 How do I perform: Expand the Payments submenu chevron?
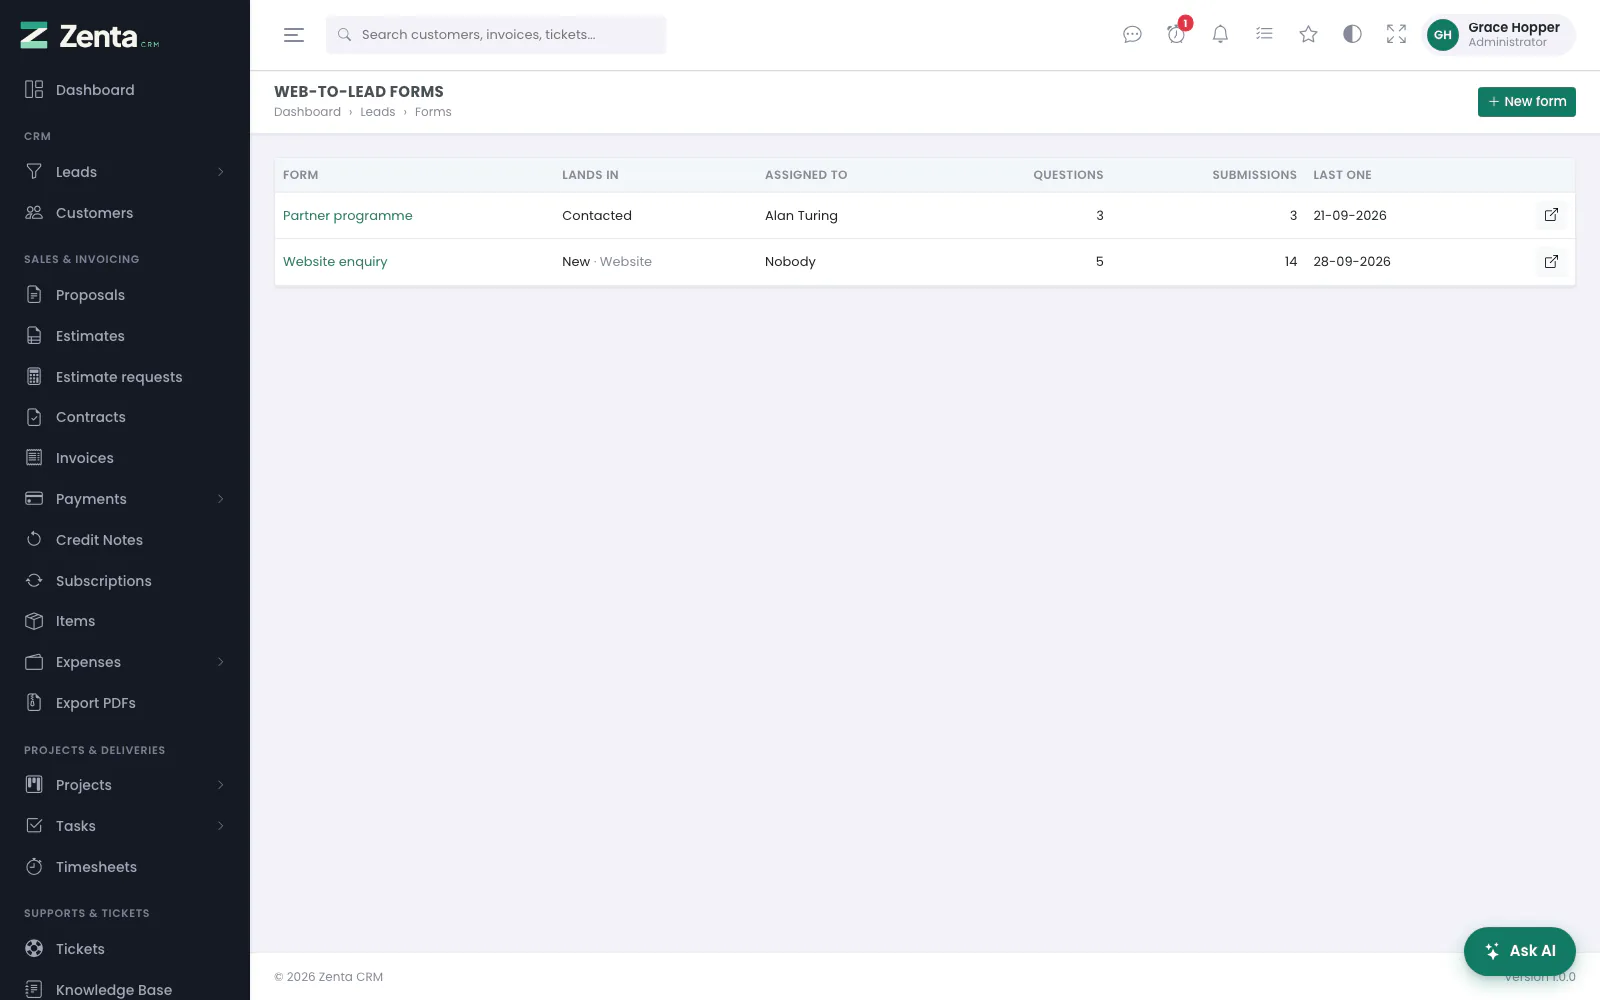[x=221, y=499]
